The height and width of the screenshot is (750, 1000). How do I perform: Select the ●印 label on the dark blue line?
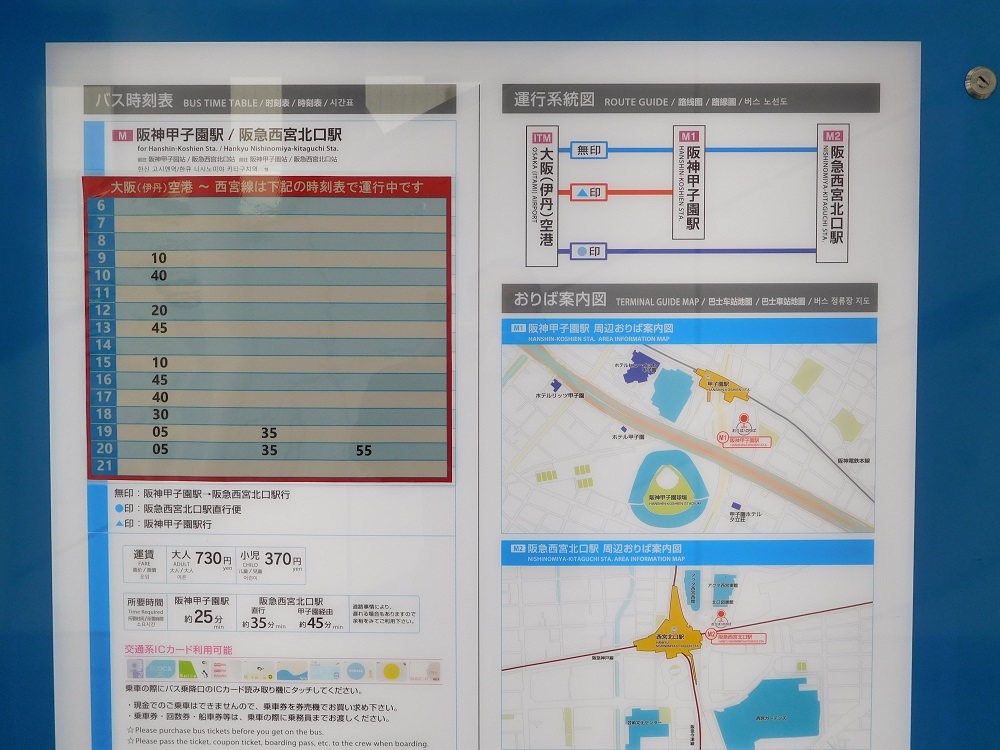click(588, 251)
